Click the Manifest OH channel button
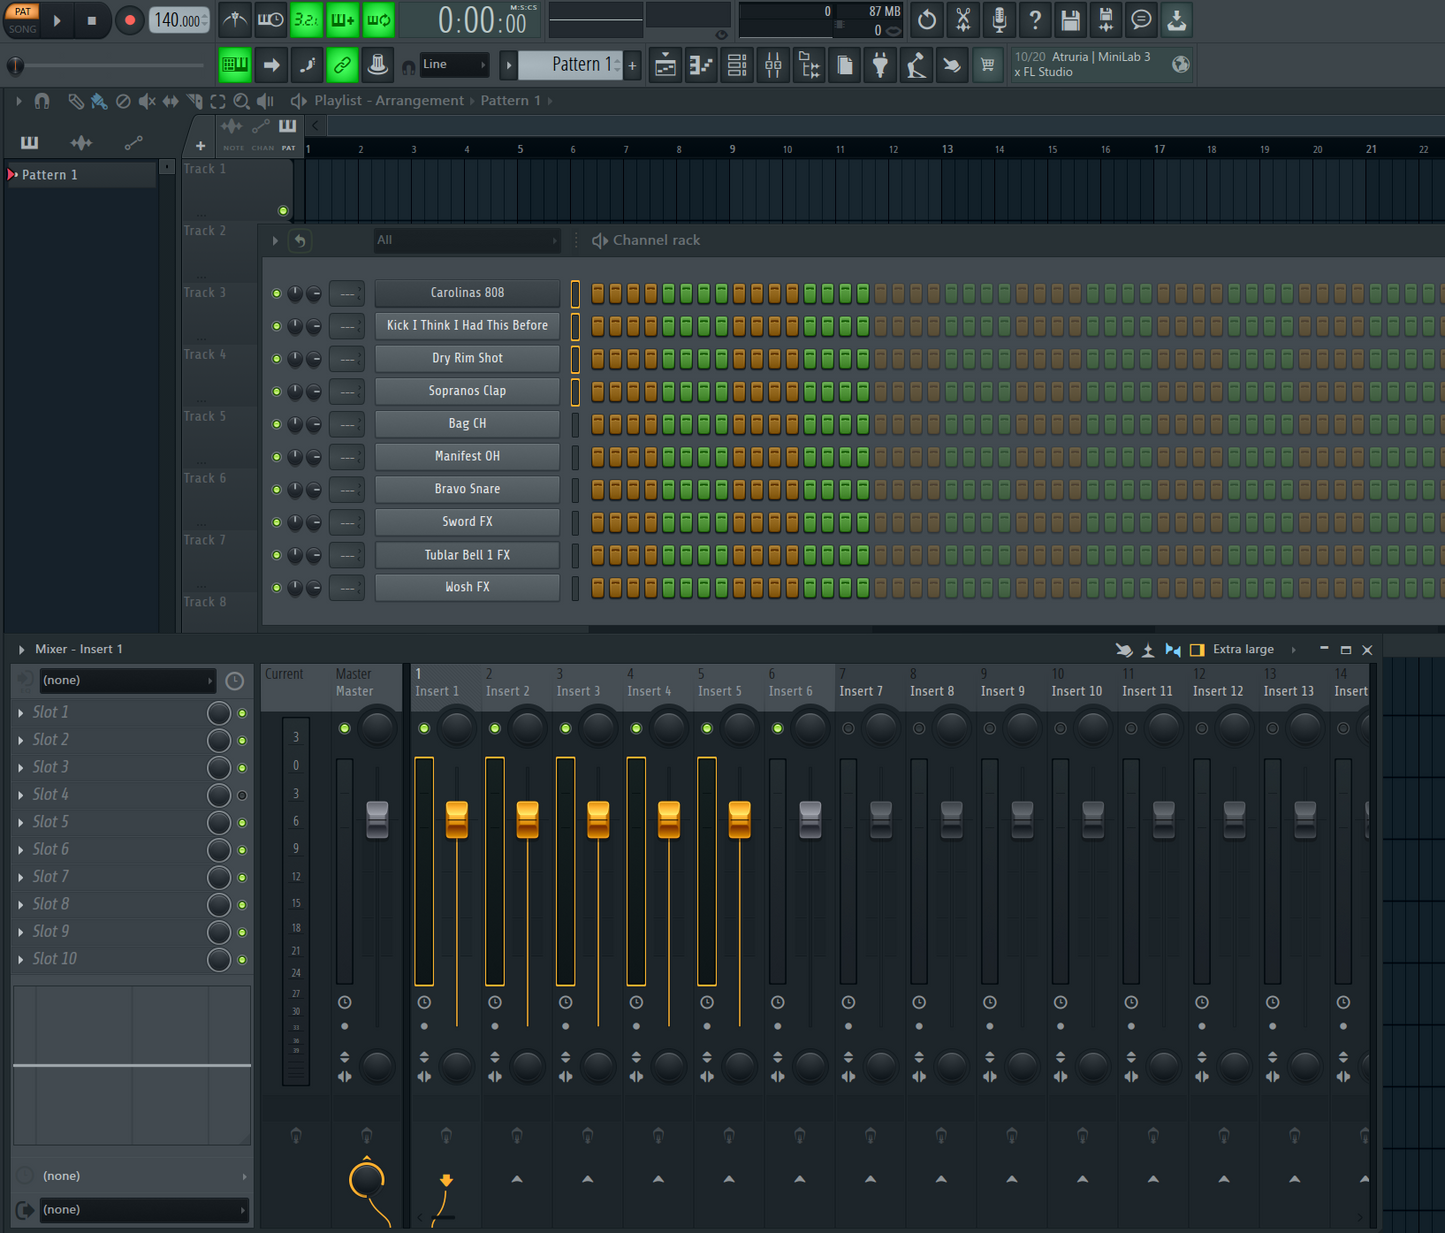Viewport: 1445px width, 1233px height. tap(467, 457)
